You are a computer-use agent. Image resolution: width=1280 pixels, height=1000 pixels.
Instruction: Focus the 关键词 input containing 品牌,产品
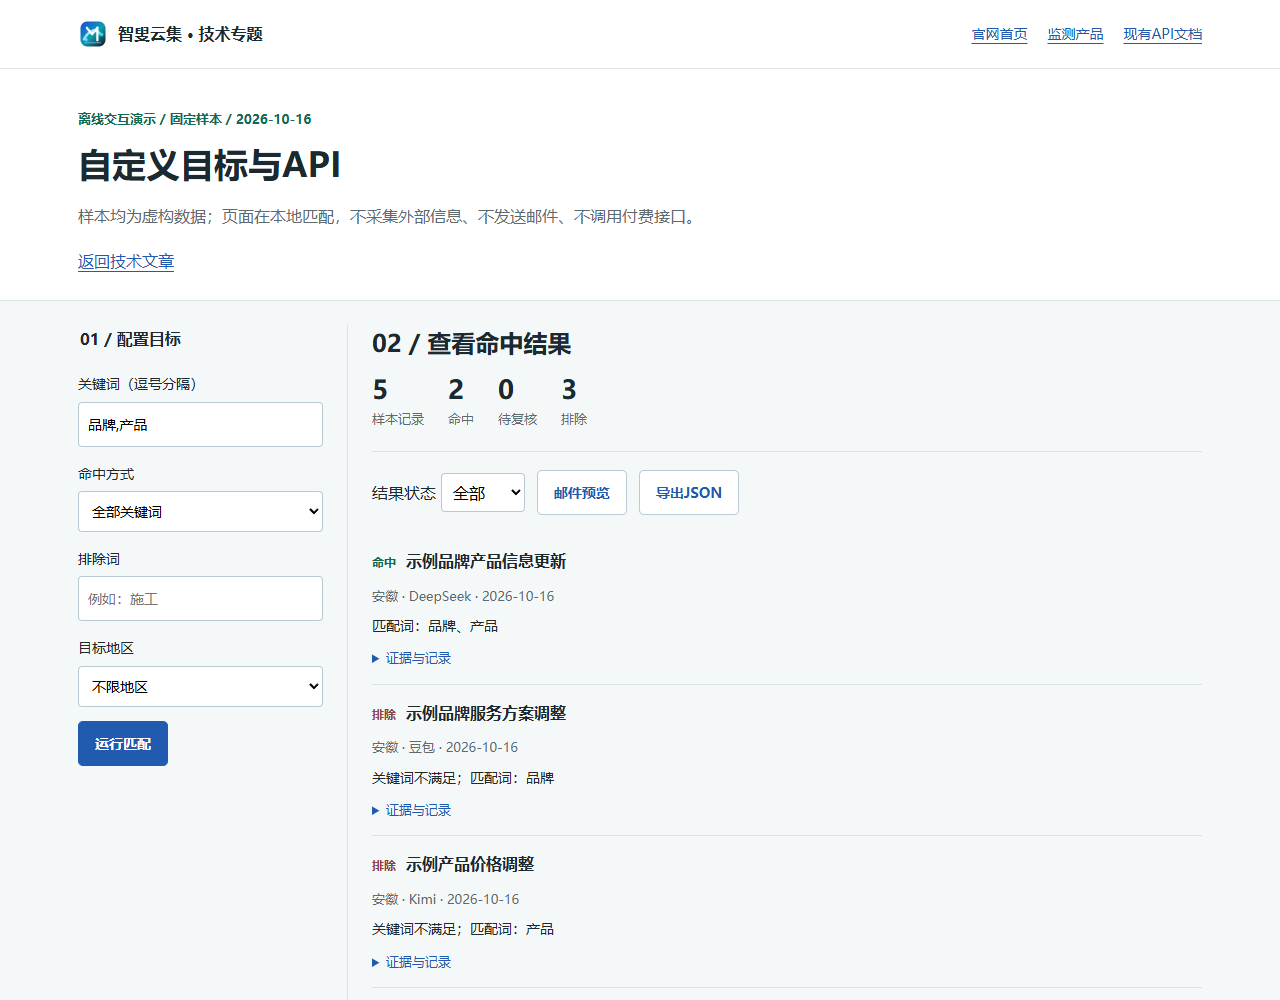200,425
